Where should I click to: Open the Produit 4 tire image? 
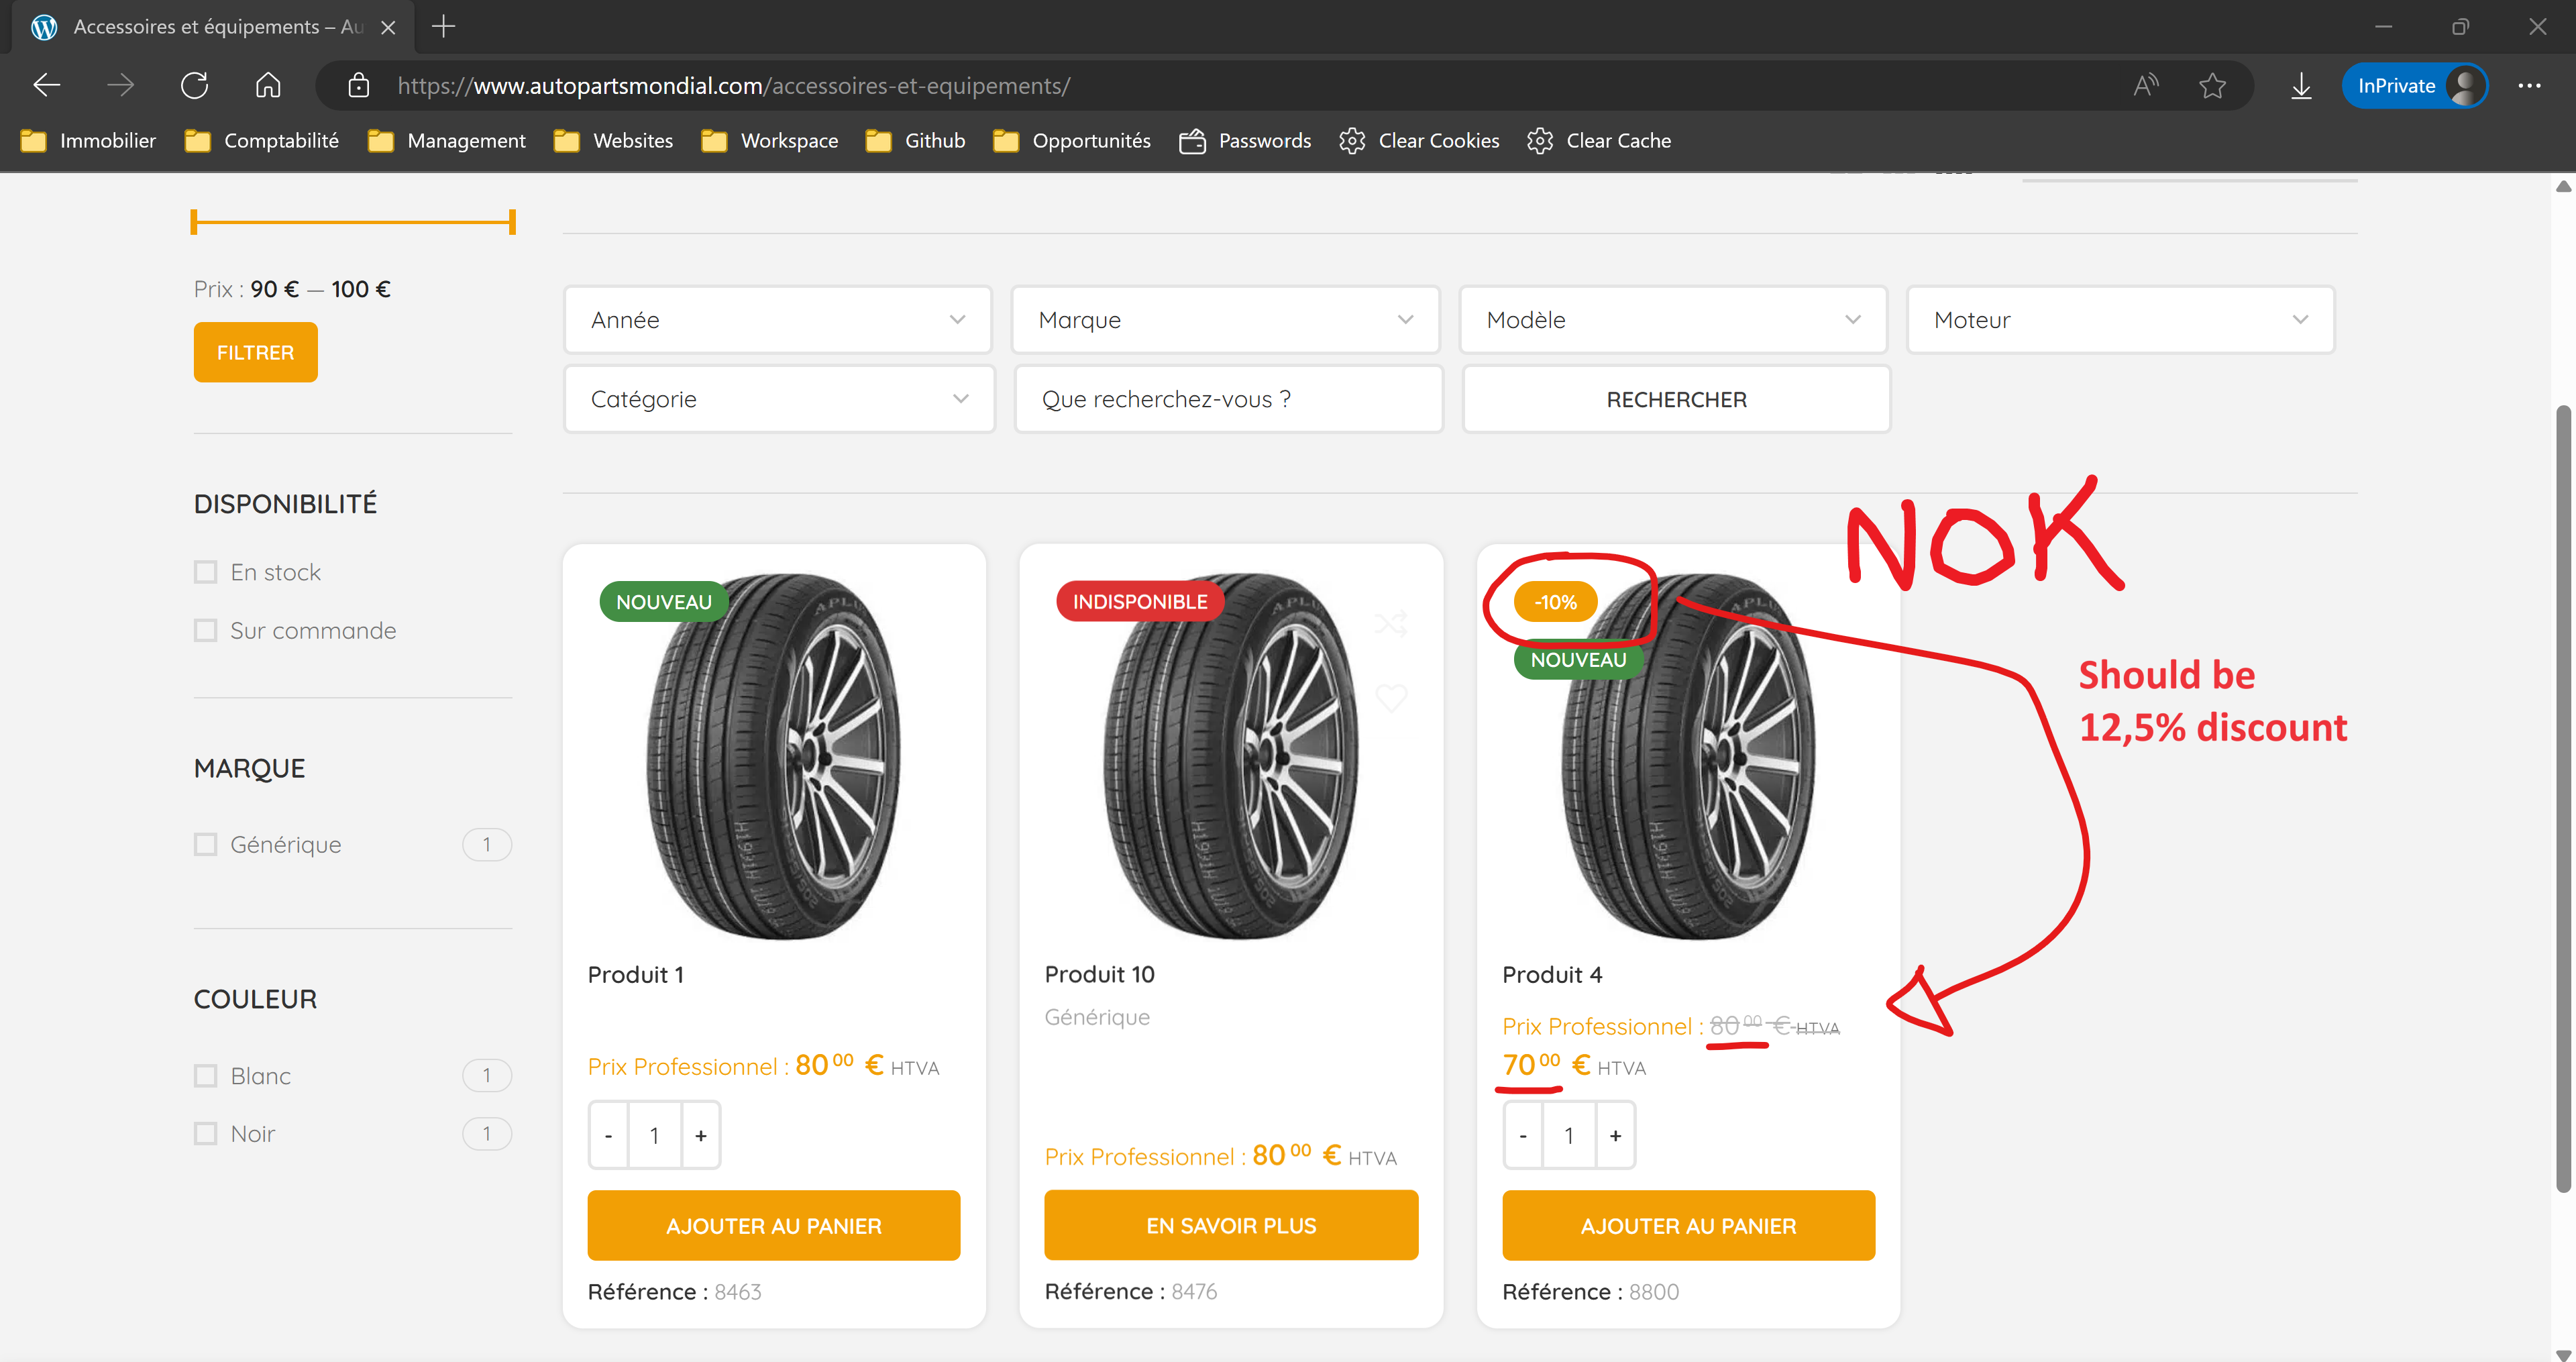1688,757
